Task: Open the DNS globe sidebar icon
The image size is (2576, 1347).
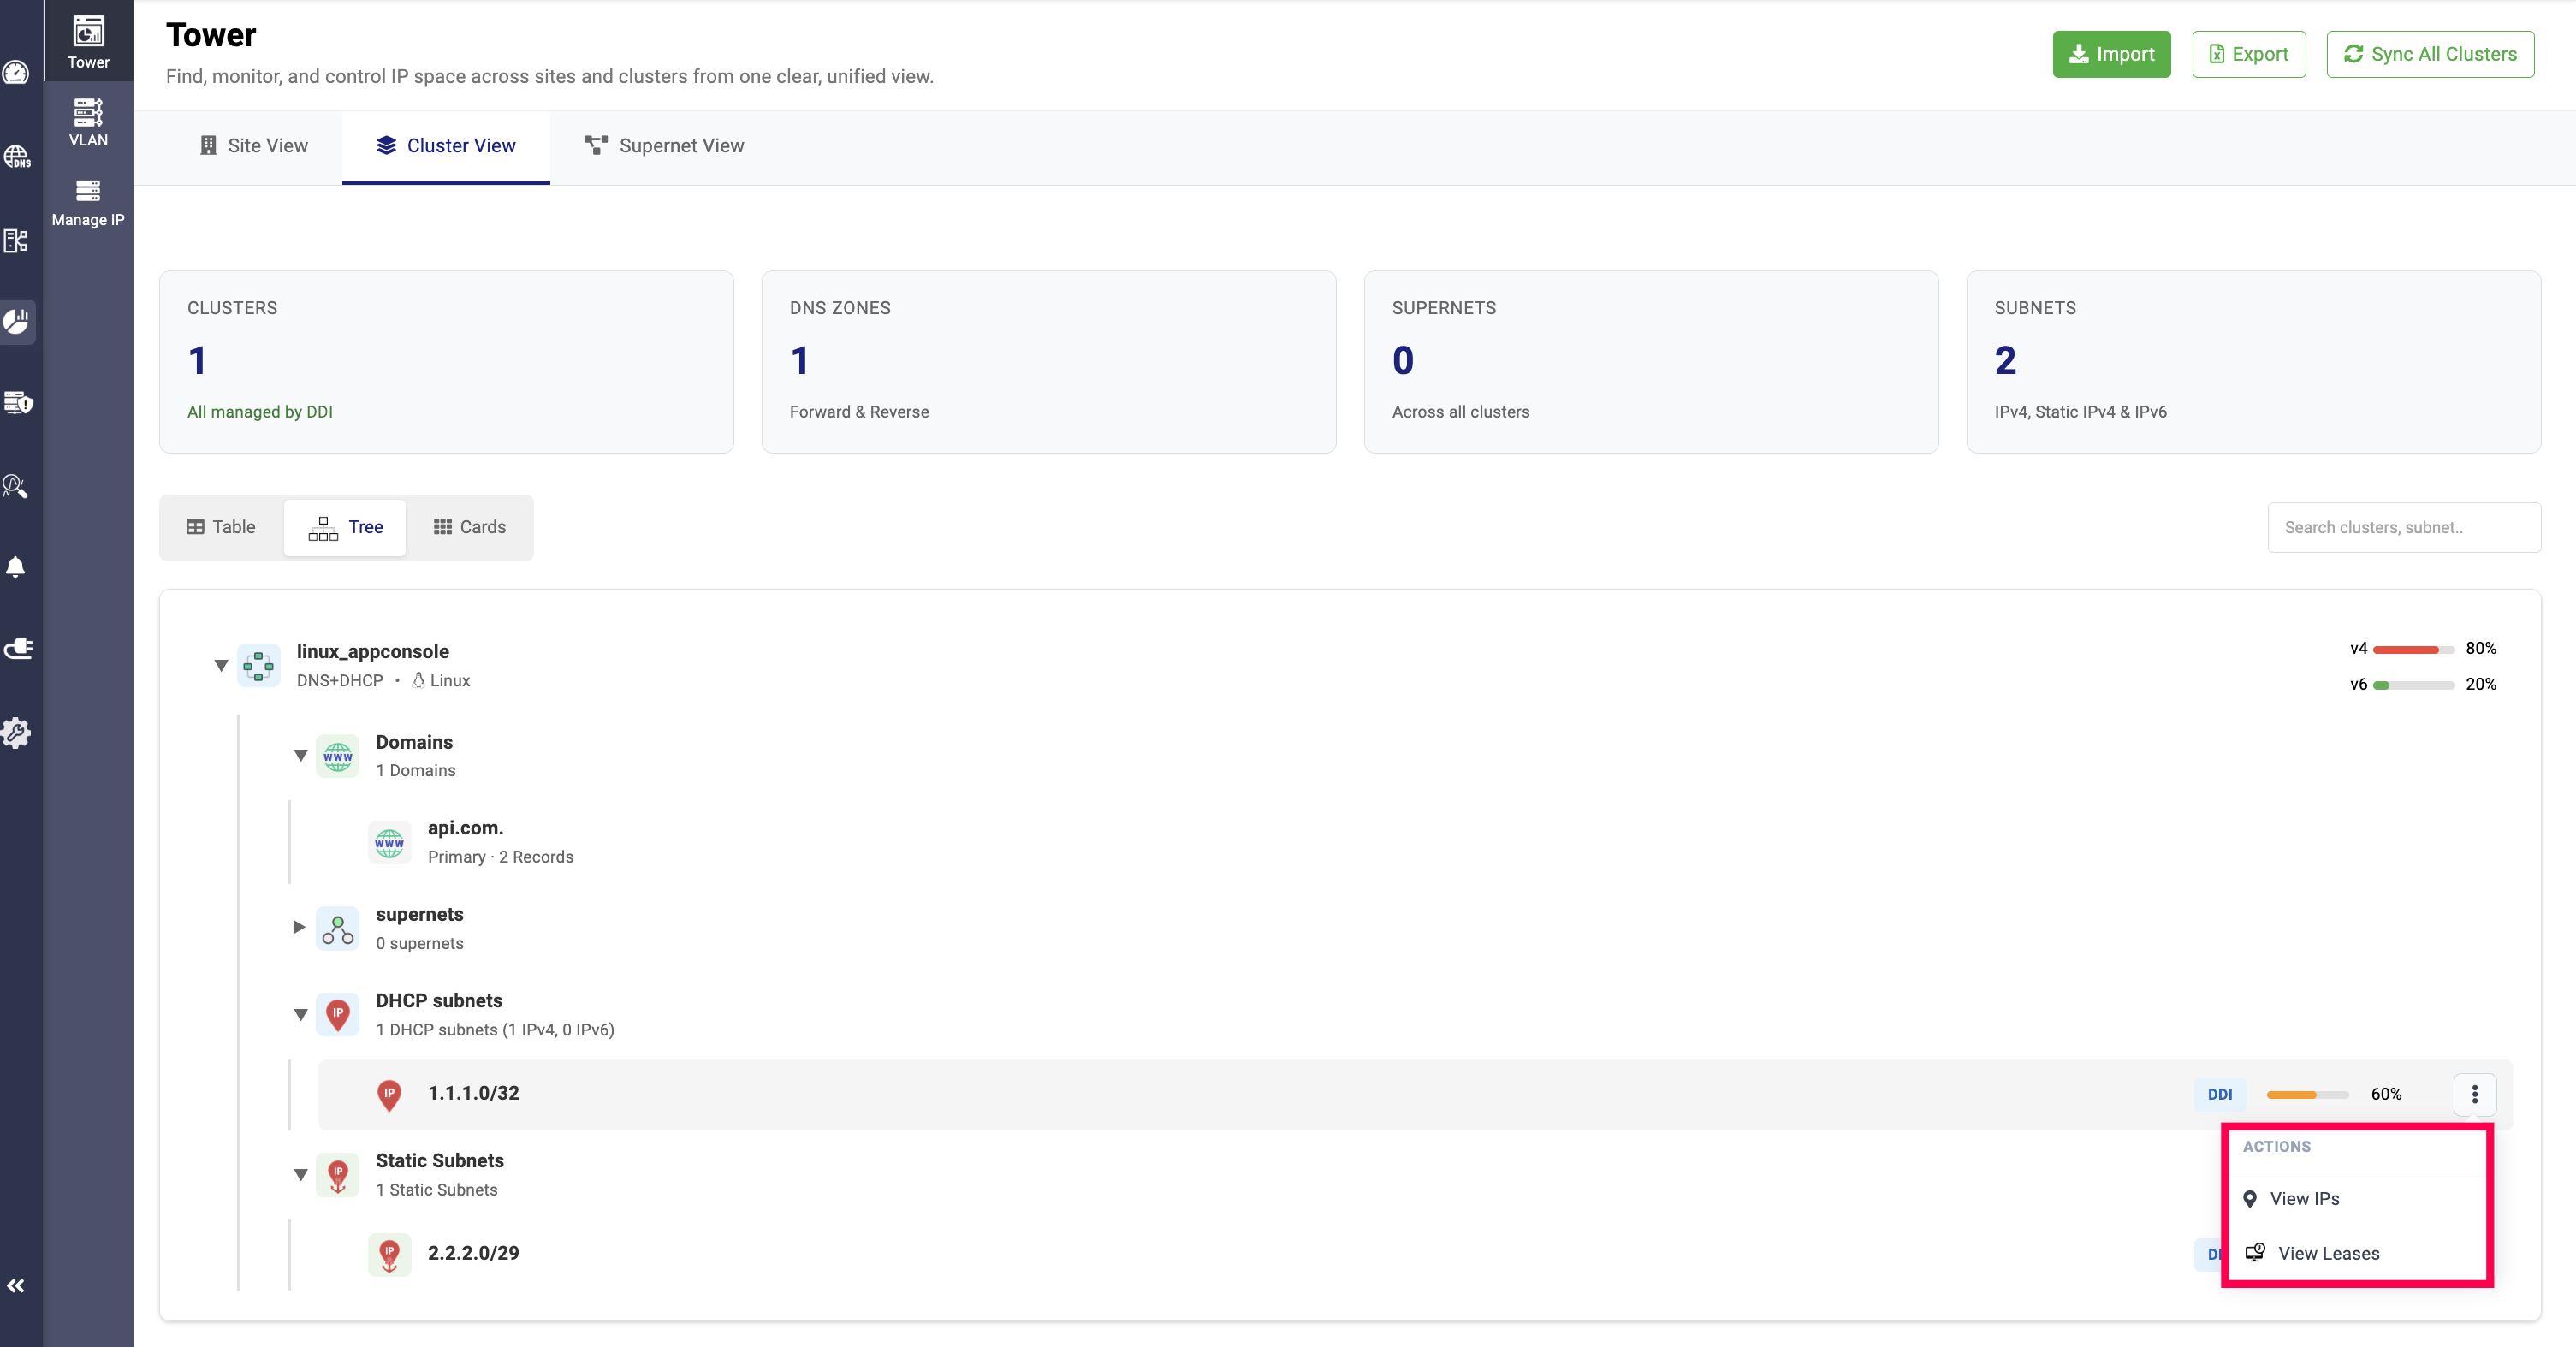Action: pos(16,157)
